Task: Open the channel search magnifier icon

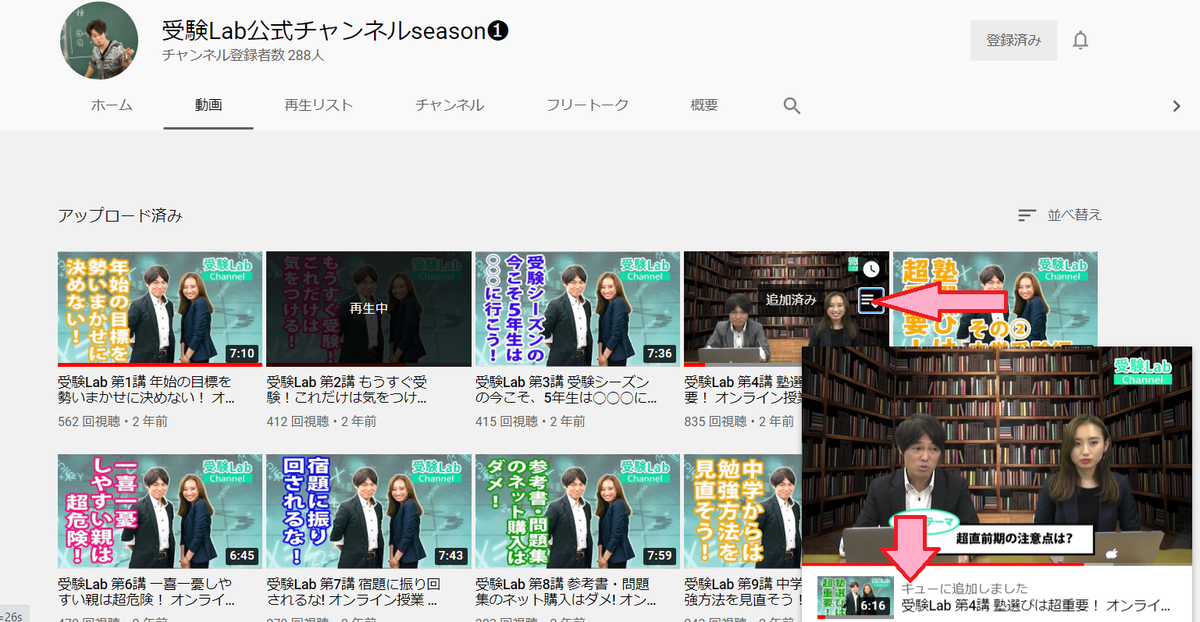Action: [792, 105]
